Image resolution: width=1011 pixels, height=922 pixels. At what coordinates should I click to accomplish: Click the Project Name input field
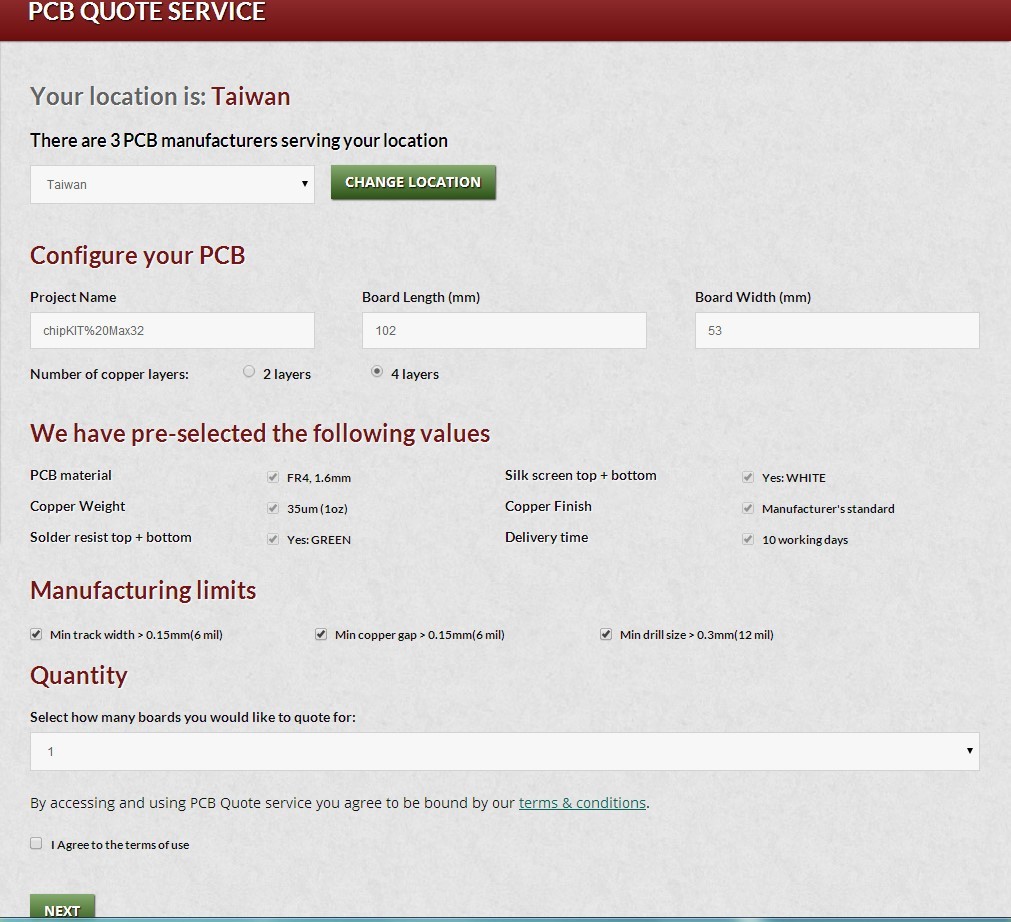(x=172, y=330)
